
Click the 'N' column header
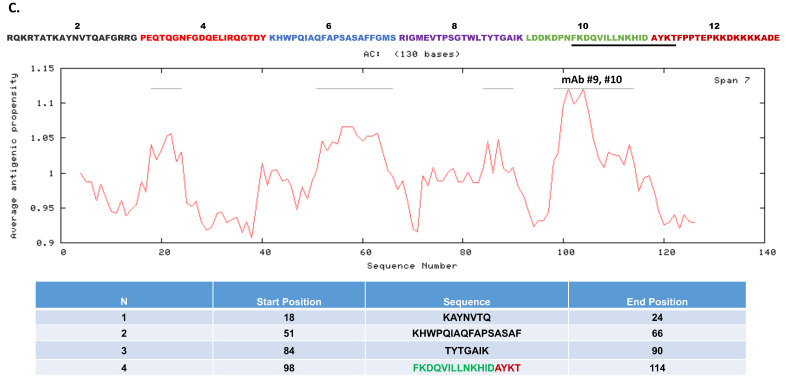(123, 302)
